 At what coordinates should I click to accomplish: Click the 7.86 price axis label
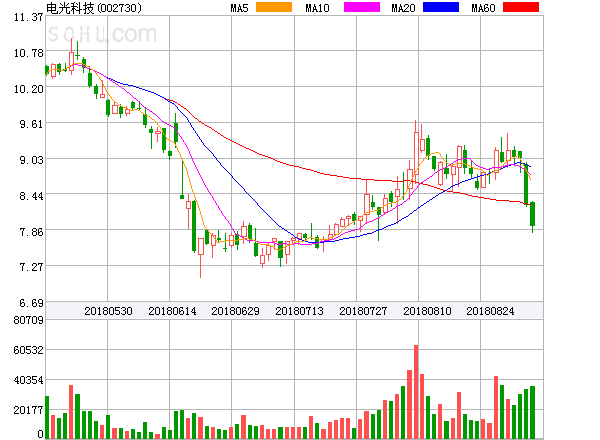click(x=31, y=232)
